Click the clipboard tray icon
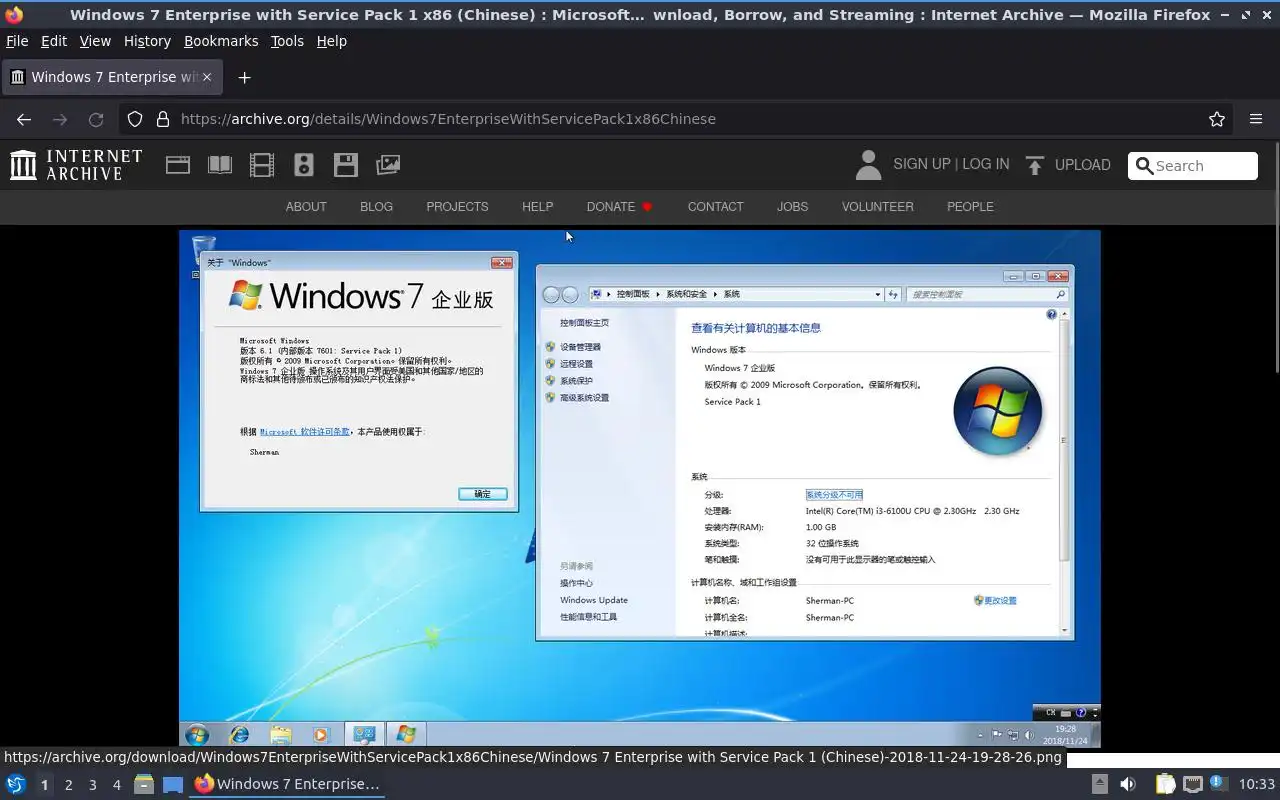1280x800 pixels. click(1165, 784)
